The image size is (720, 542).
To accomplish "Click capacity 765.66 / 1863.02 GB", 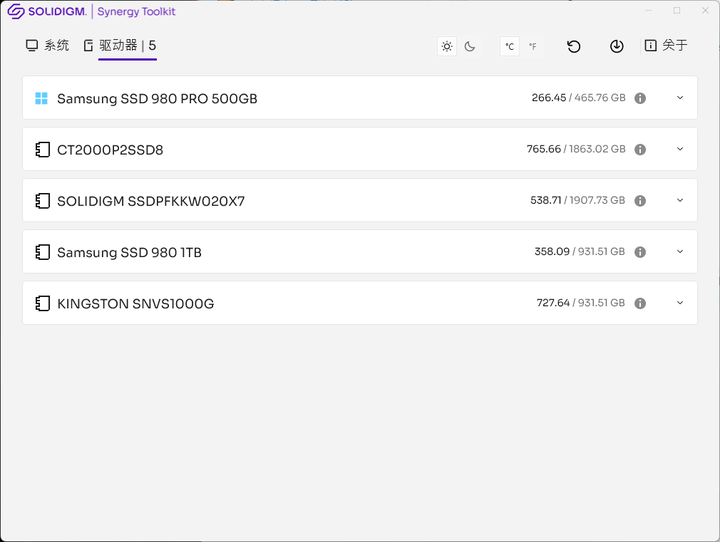I will [x=576, y=149].
